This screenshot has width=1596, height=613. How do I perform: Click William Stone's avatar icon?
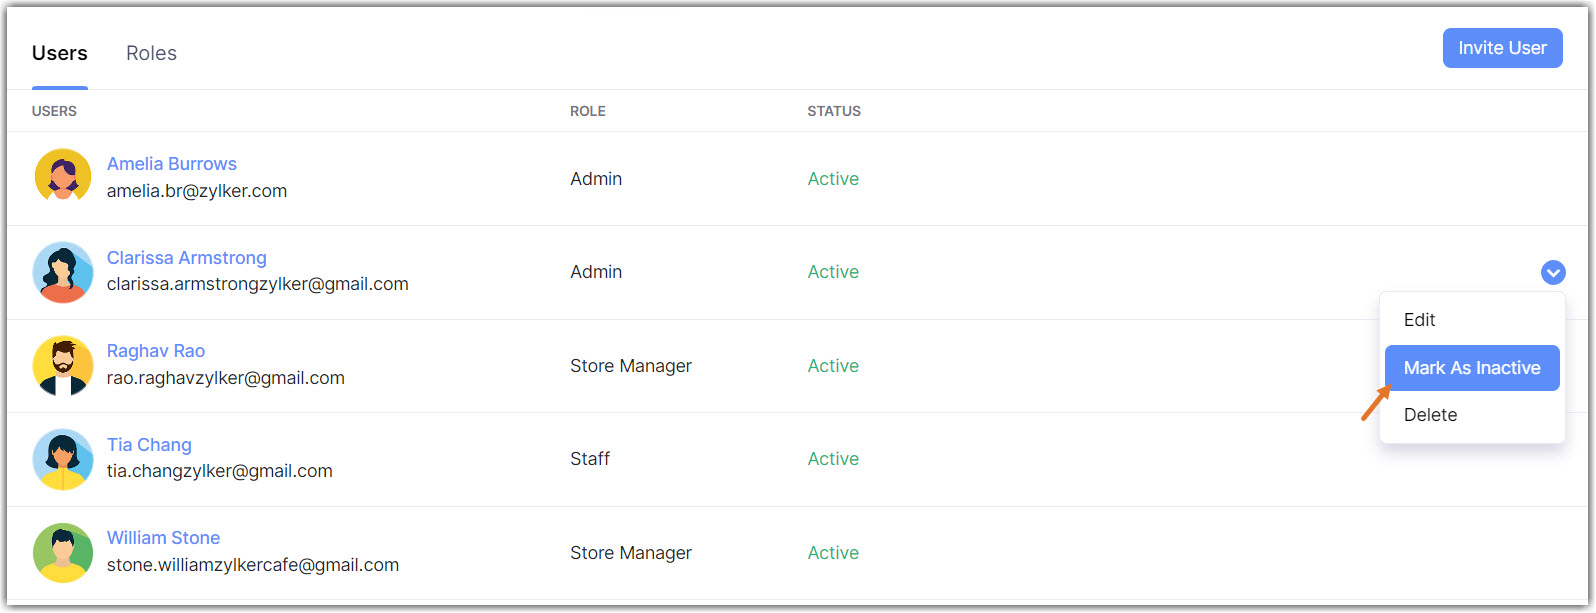[63, 552]
